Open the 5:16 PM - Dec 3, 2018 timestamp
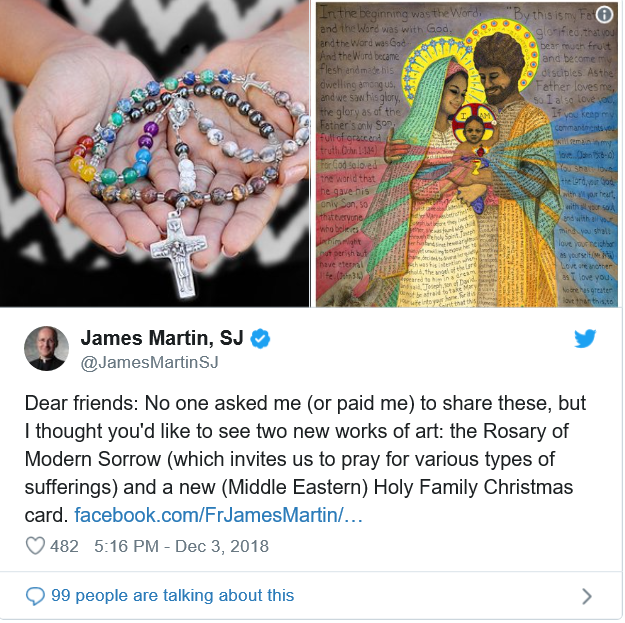The image size is (625, 623). 181,546
